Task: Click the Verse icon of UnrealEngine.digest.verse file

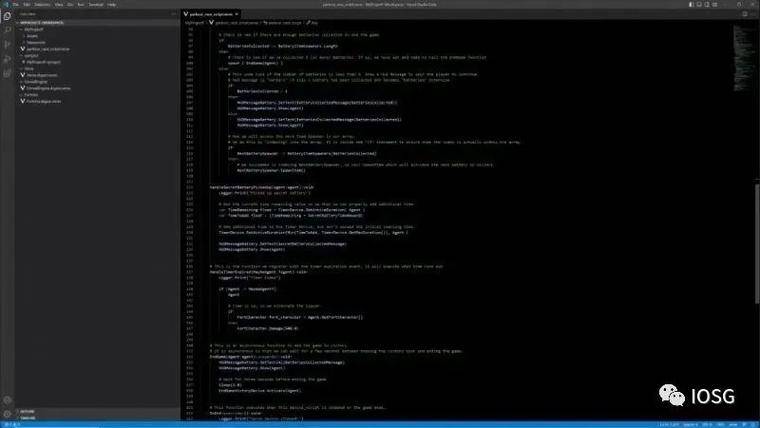Action: point(23,88)
